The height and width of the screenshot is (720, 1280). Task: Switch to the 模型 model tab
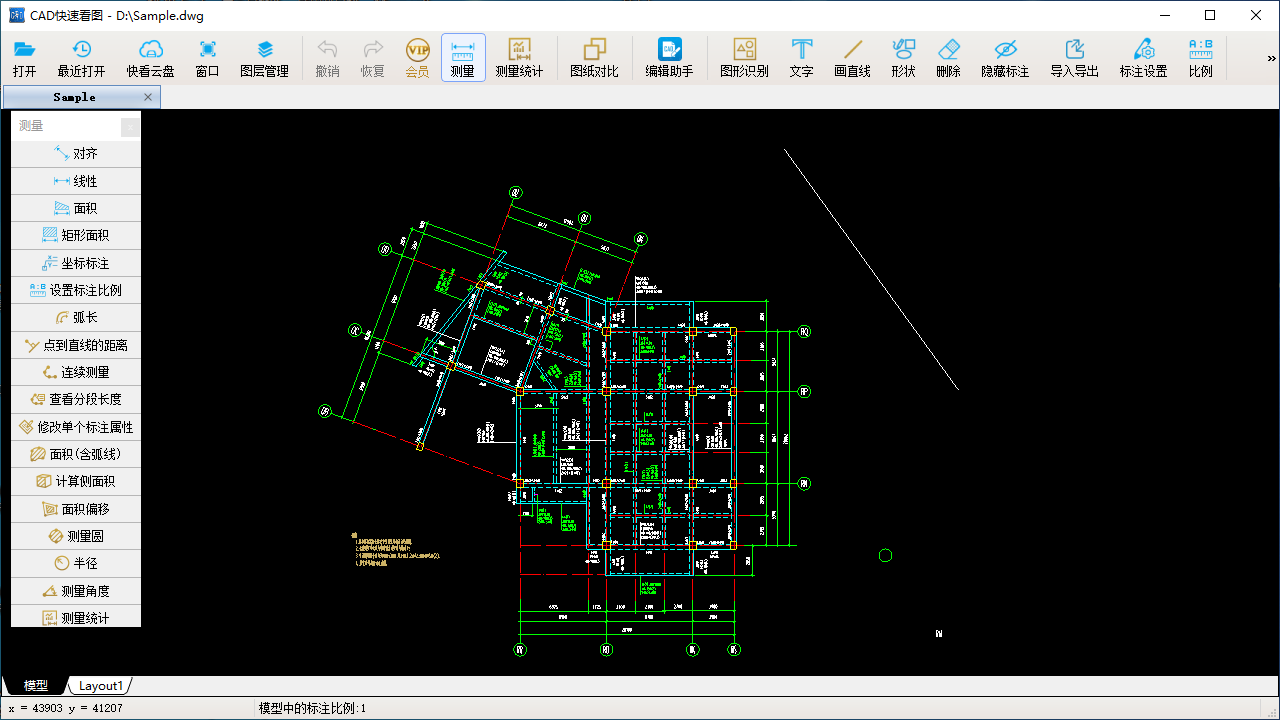coord(36,686)
